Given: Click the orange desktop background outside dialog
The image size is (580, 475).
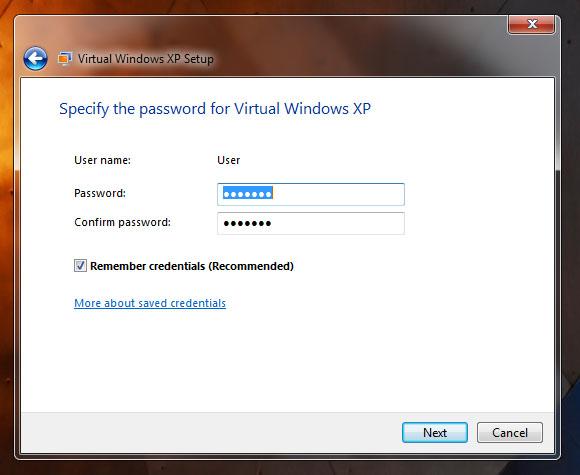Looking at the screenshot, I should pyautogui.click(x=7, y=237).
